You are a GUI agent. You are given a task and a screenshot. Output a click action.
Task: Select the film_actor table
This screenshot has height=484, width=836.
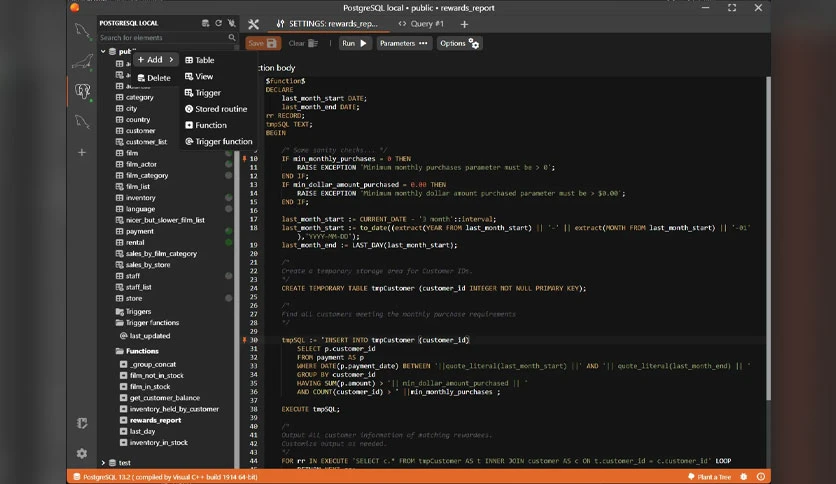point(136,164)
